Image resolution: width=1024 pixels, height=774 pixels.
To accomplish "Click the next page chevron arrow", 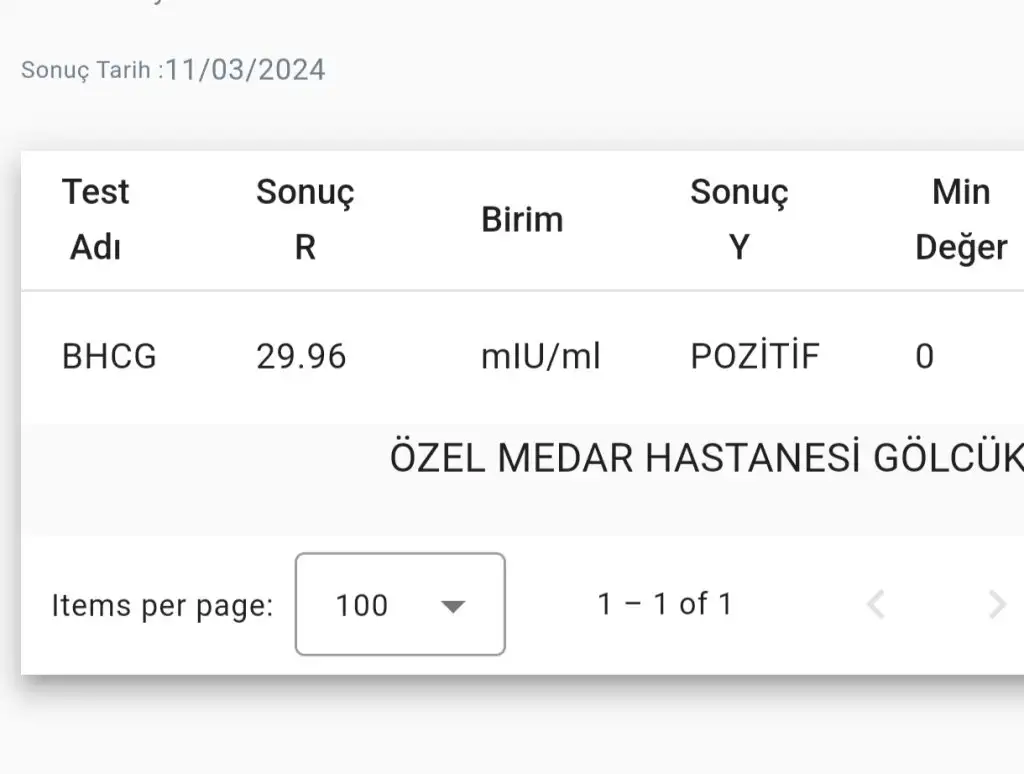I will click(x=996, y=604).
